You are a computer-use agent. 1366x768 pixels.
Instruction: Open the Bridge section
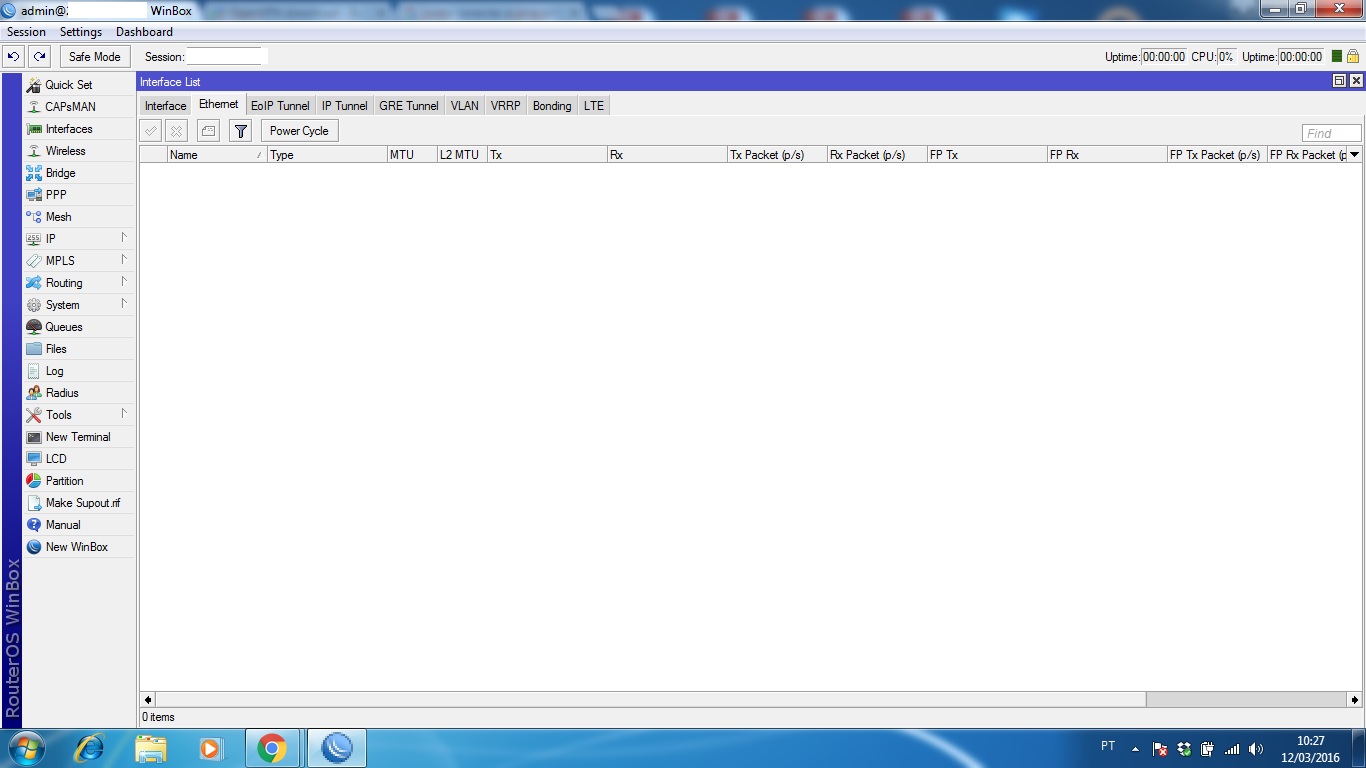79,173
